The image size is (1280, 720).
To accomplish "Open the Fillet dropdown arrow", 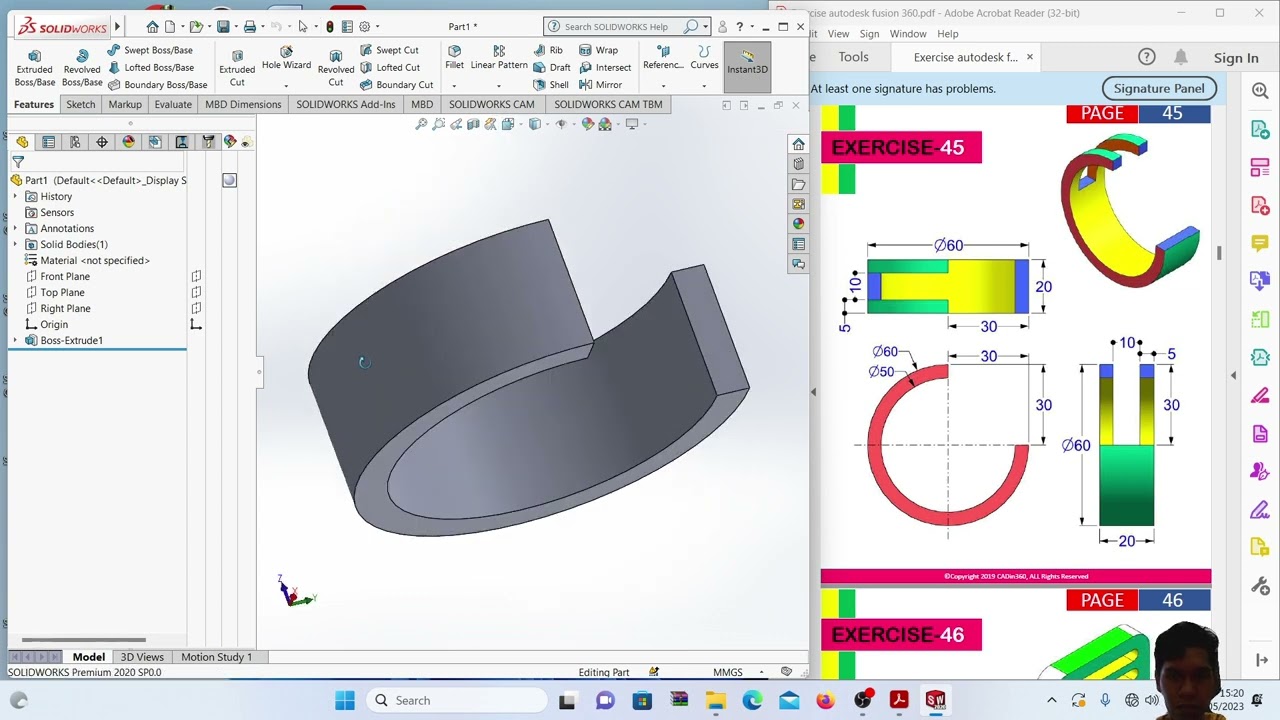I will tap(454, 84).
